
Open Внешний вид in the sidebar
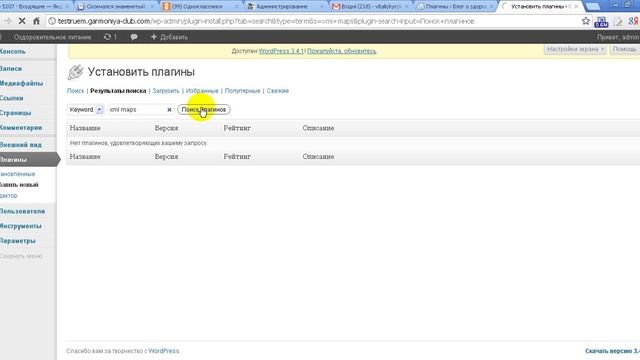pyautogui.click(x=21, y=144)
